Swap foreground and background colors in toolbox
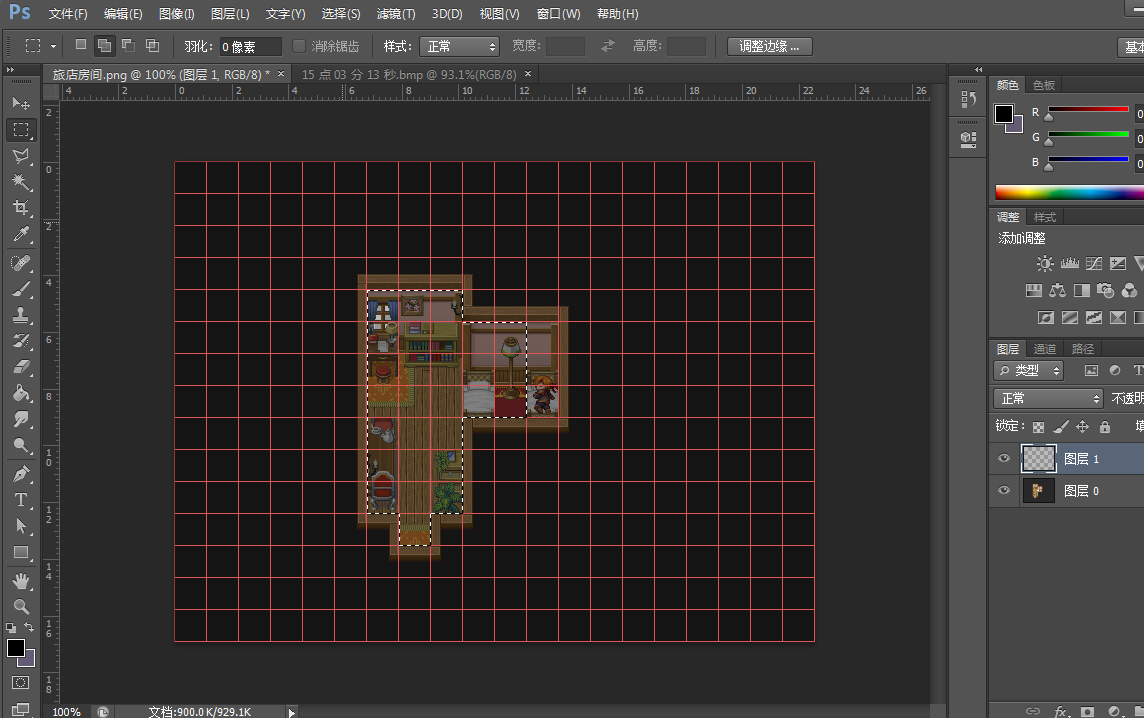 (29, 628)
